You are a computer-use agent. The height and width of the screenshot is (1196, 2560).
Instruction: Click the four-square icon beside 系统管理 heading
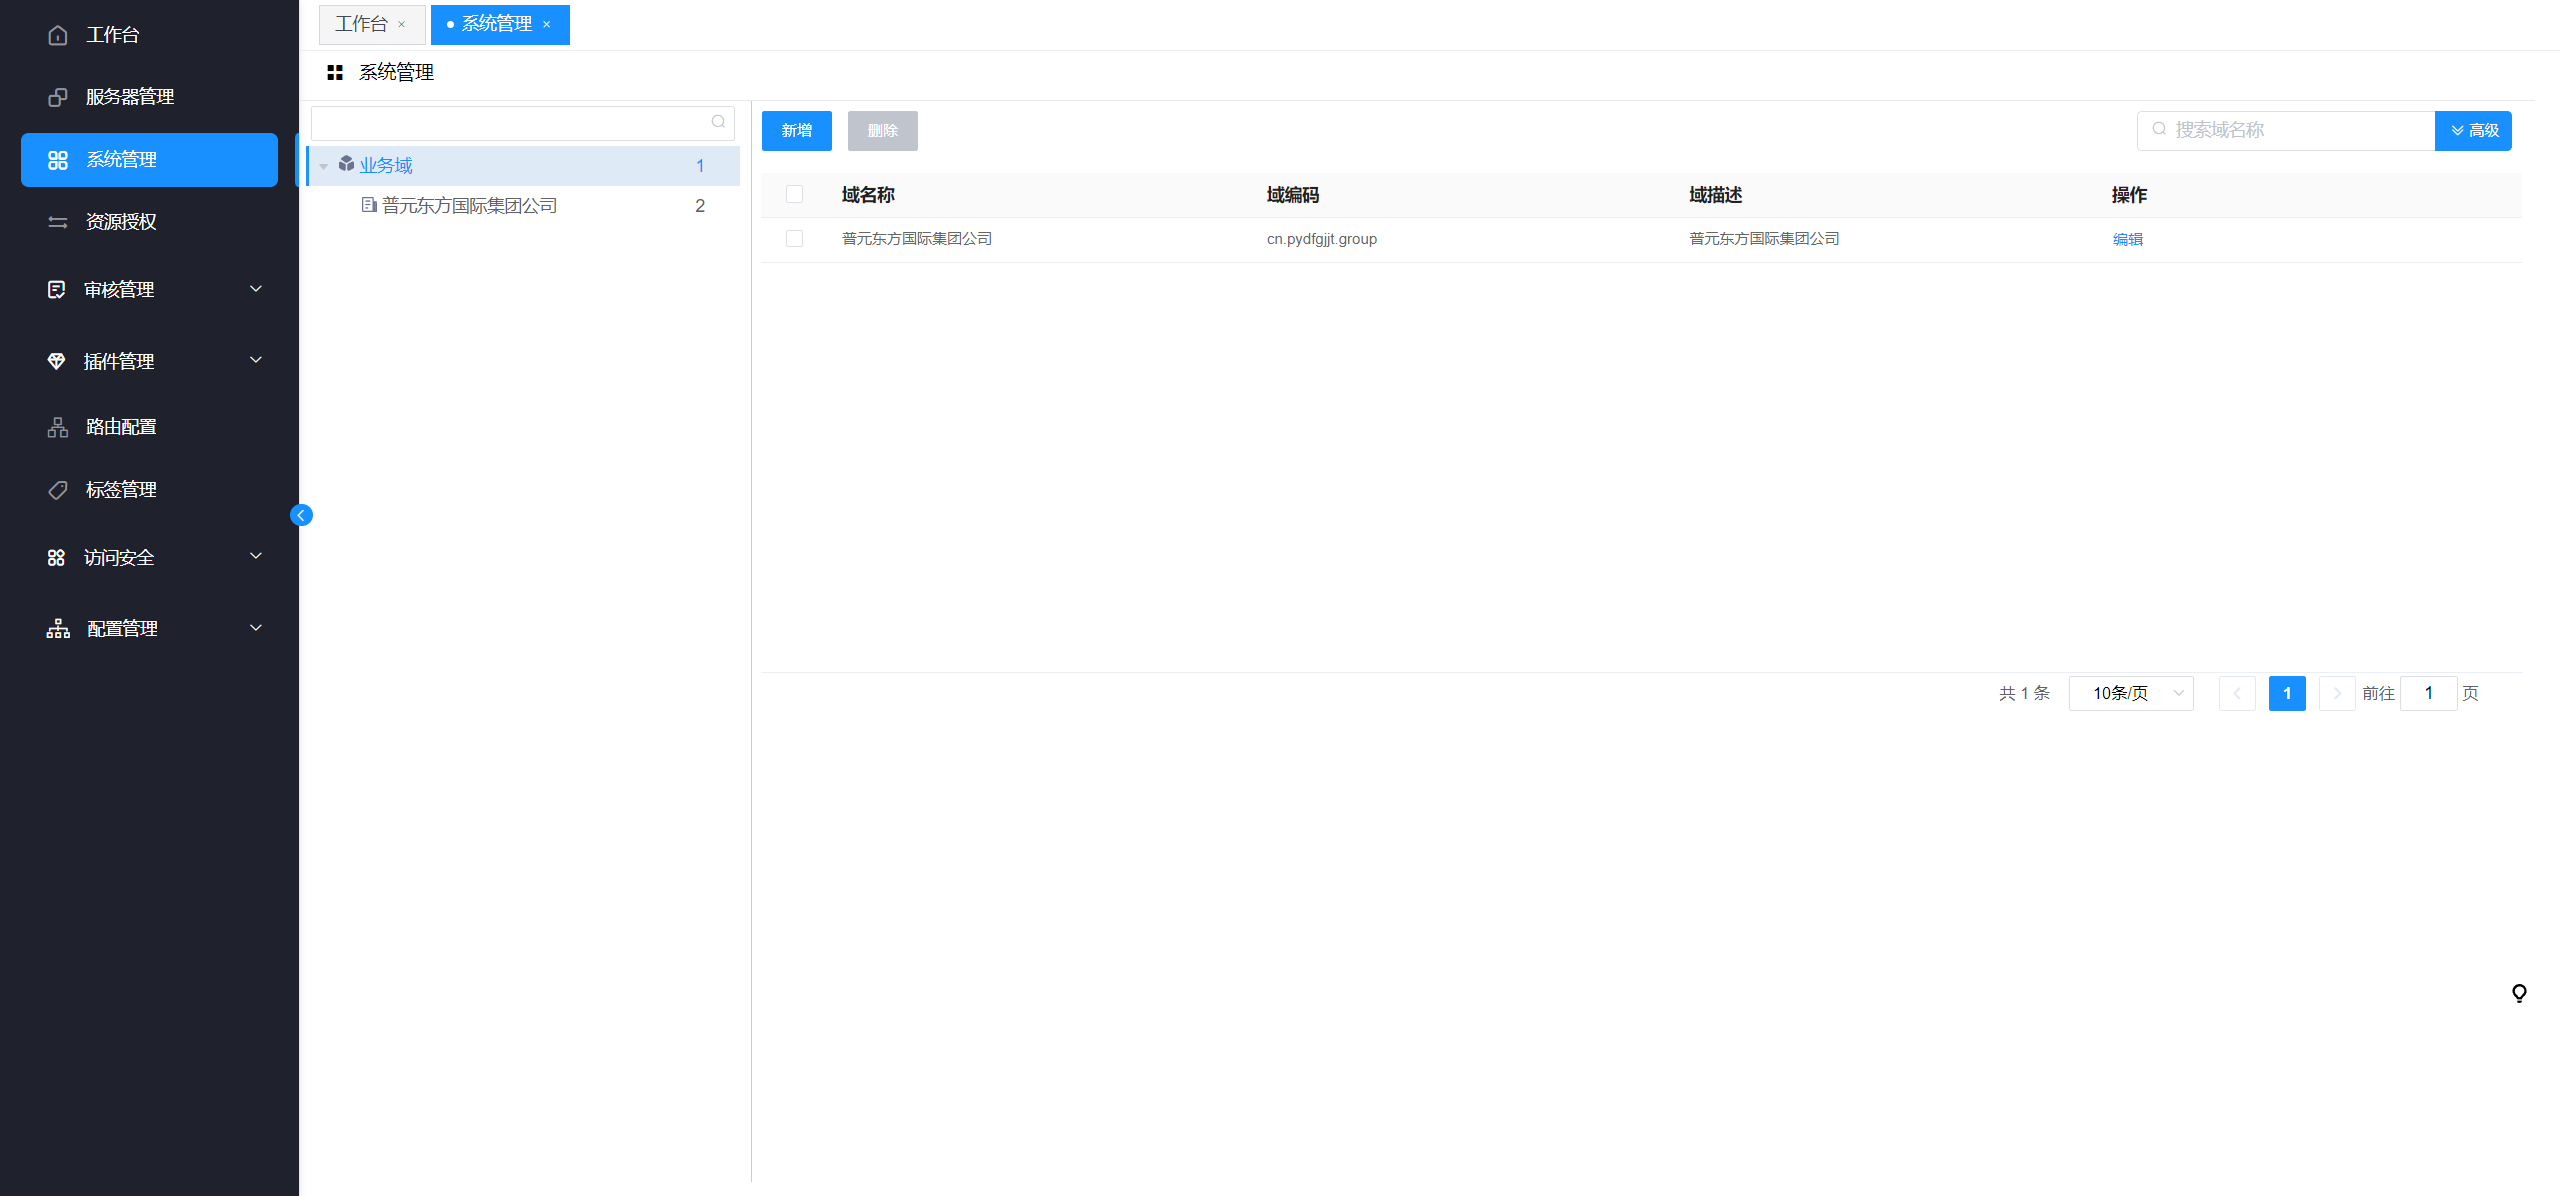[x=335, y=72]
